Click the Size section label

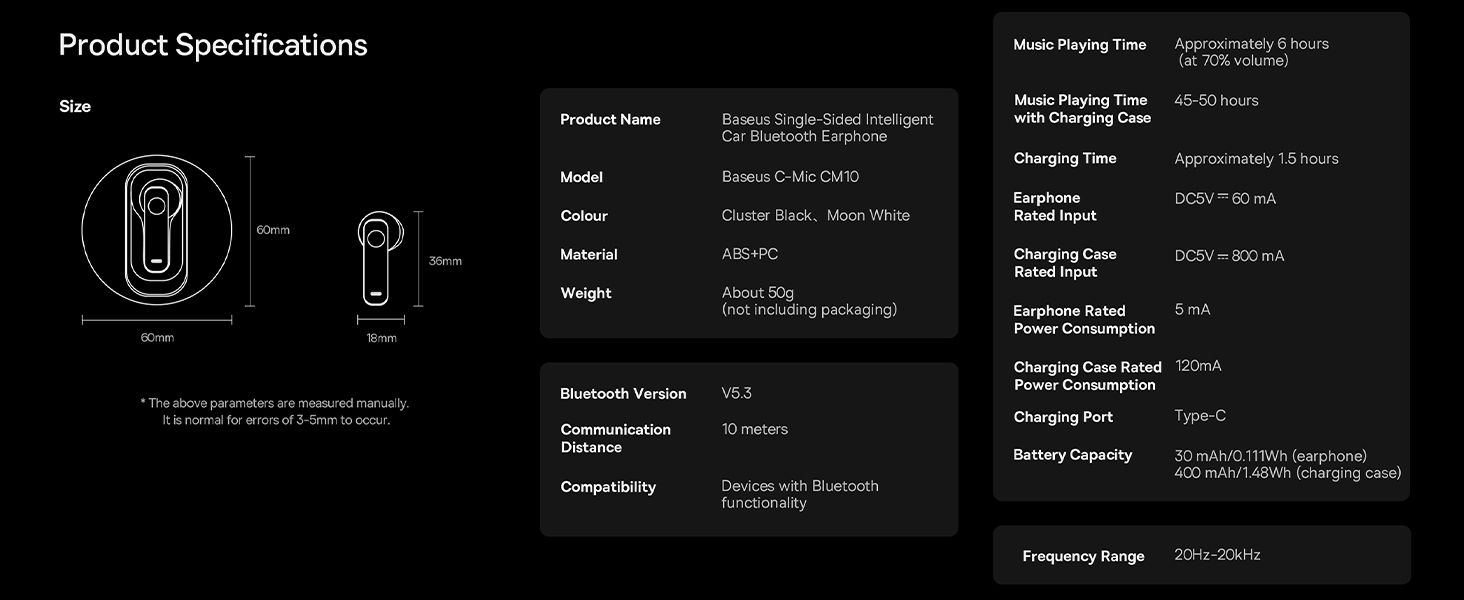[x=75, y=106]
